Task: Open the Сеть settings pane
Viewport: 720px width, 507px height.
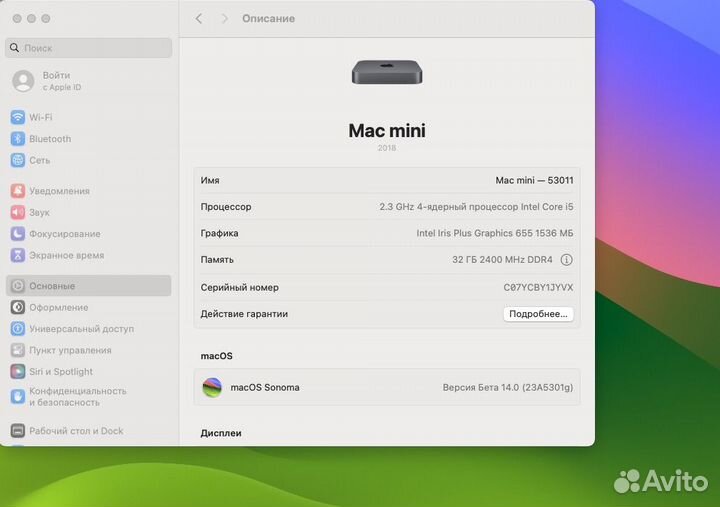Action: tap(89, 160)
